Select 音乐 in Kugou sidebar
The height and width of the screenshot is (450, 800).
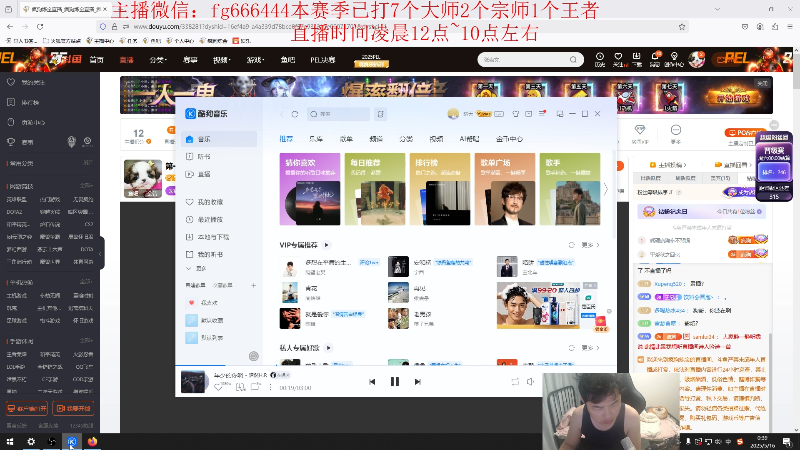pyautogui.click(x=219, y=139)
